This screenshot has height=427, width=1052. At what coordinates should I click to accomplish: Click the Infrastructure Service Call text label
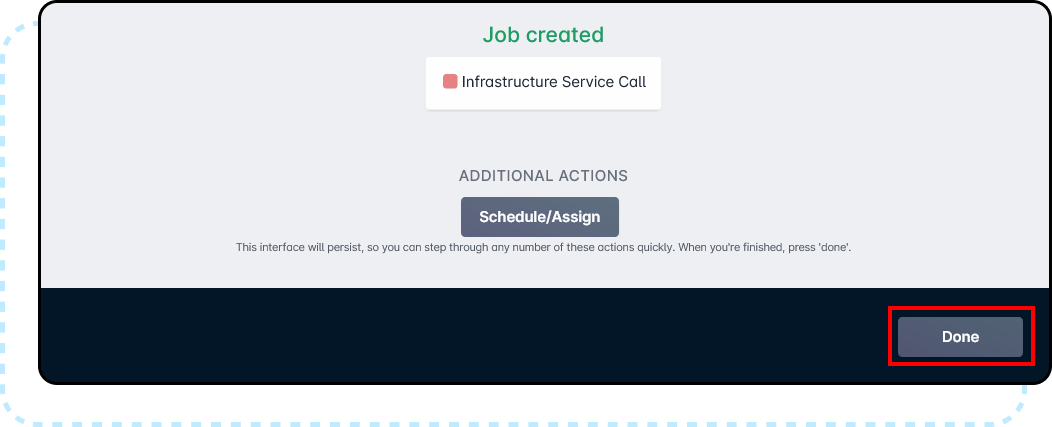point(554,82)
